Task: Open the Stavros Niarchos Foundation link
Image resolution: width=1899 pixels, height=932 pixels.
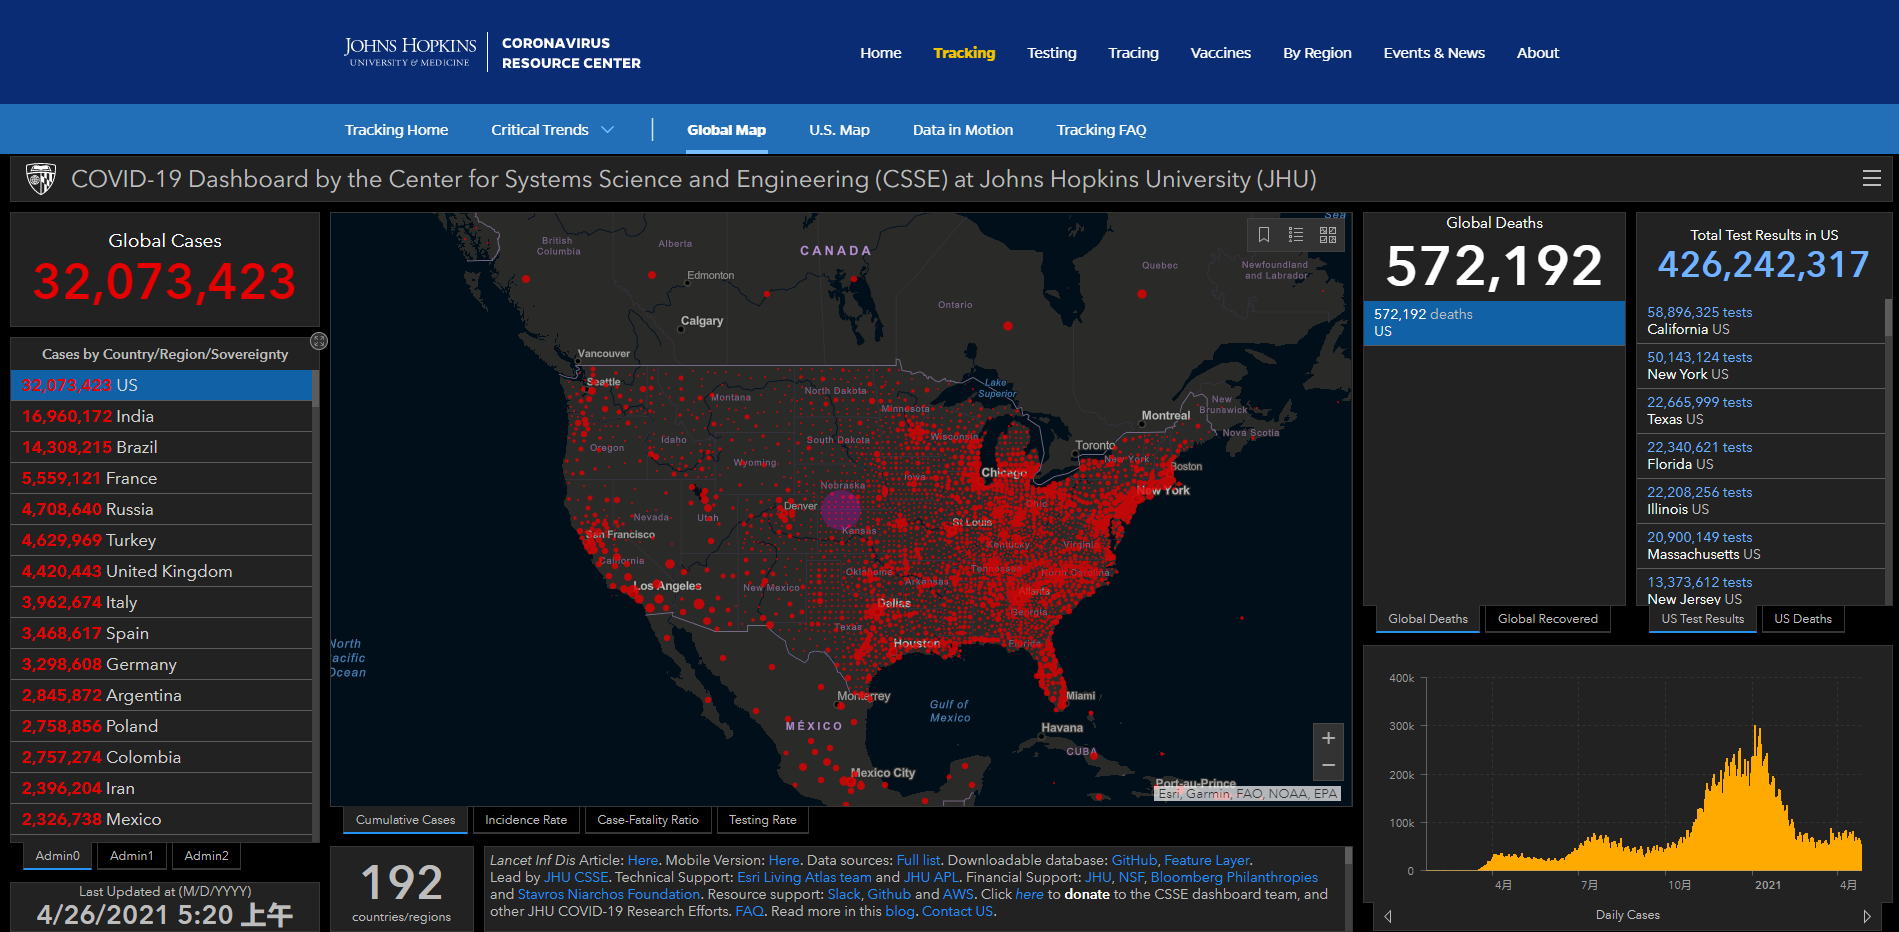Action: [609, 894]
